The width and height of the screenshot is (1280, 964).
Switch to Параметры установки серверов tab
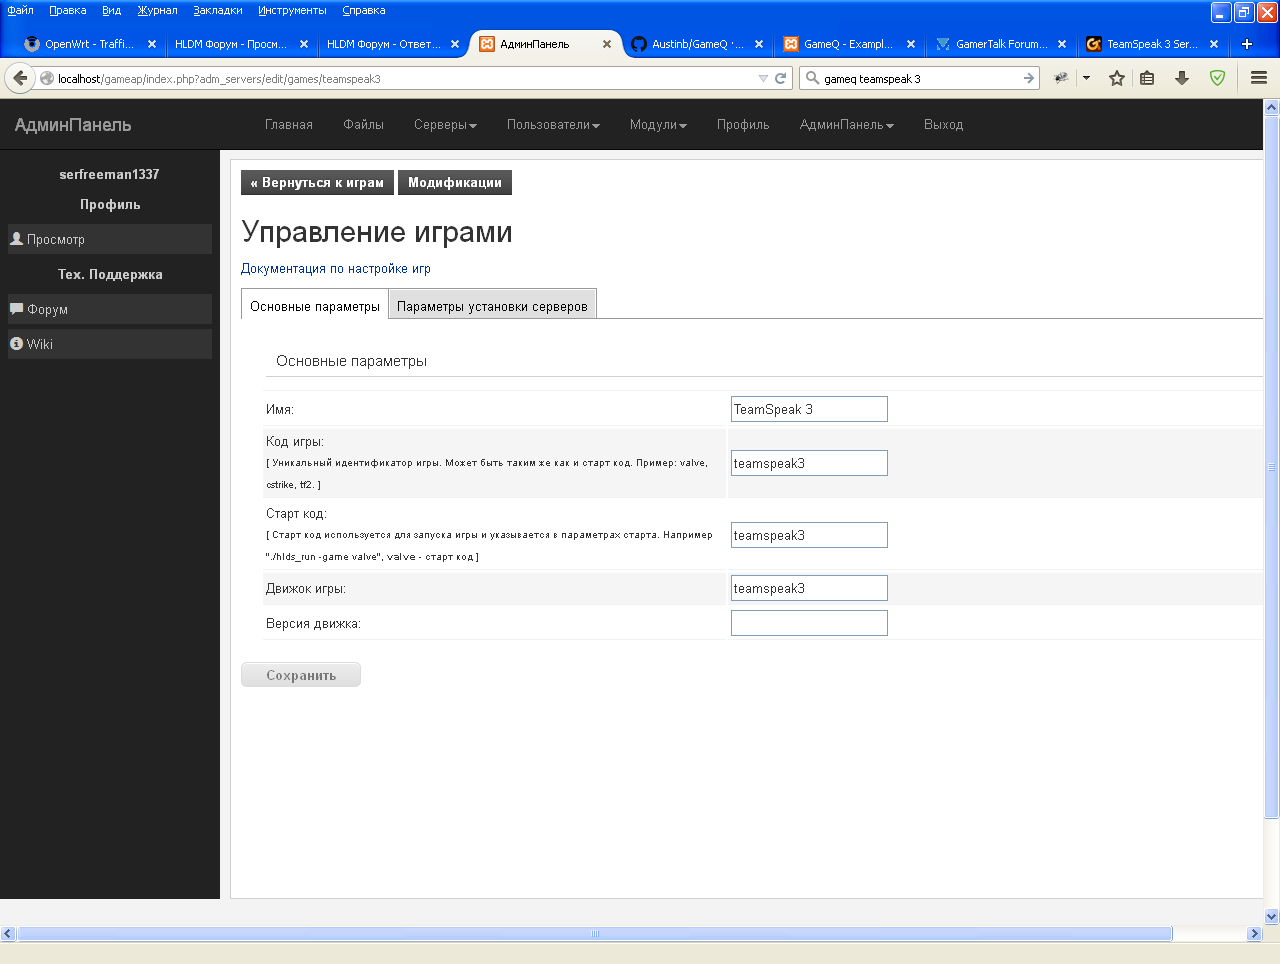[x=492, y=306]
